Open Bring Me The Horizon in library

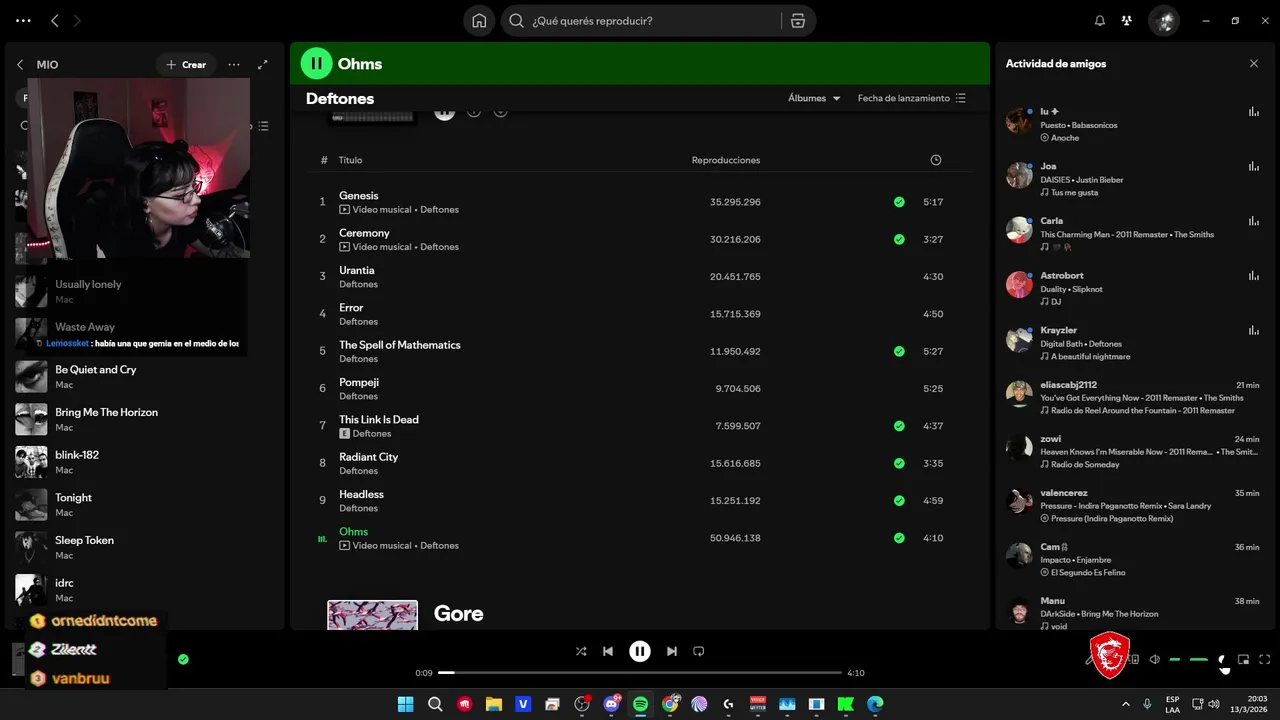[x=145, y=420]
